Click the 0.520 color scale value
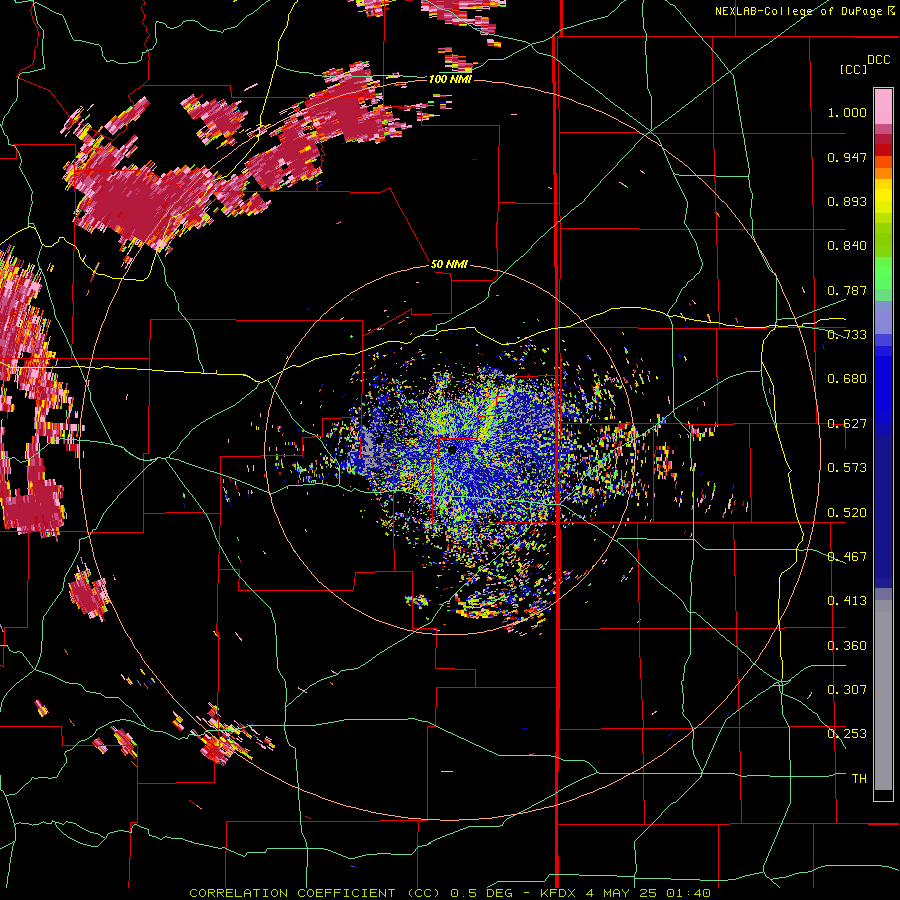This screenshot has height=900, width=900. [x=847, y=513]
